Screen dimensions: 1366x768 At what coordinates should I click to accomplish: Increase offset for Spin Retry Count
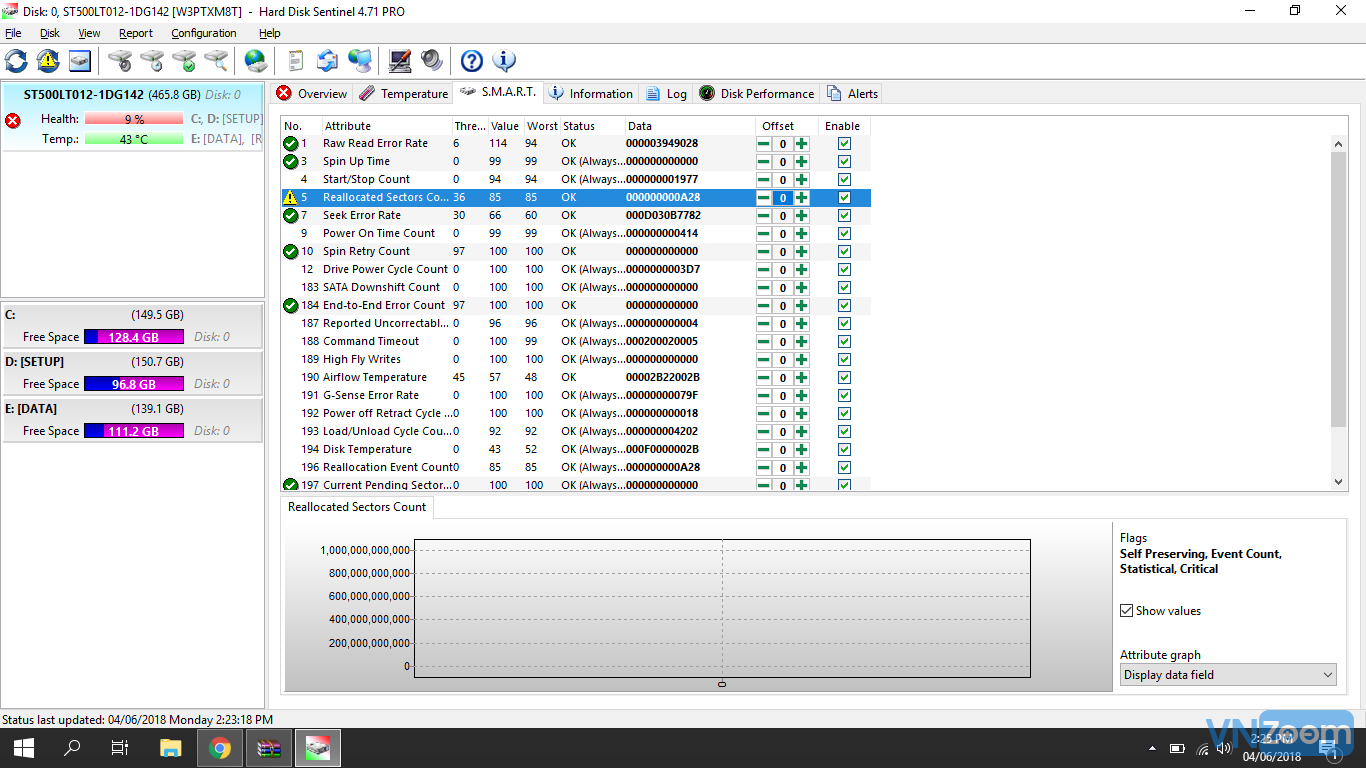tap(801, 251)
